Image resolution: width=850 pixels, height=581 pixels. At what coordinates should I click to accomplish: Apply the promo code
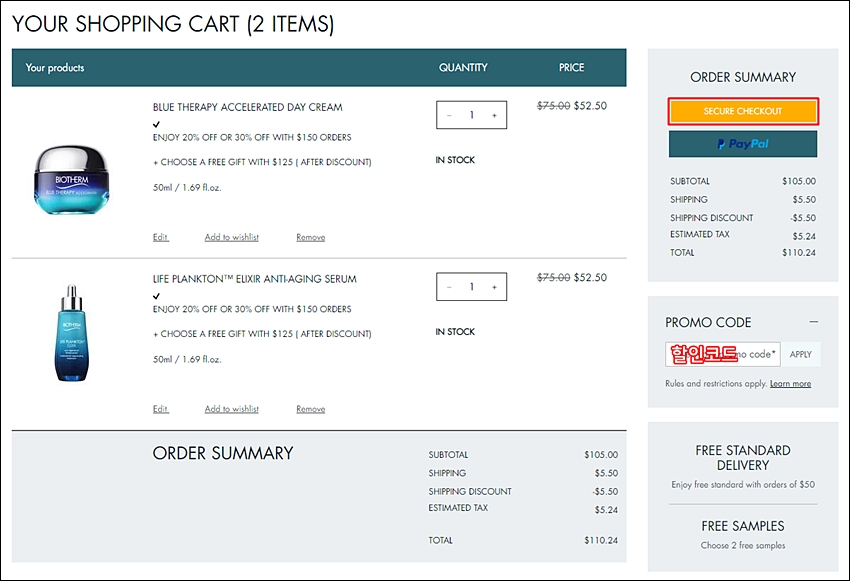point(801,354)
